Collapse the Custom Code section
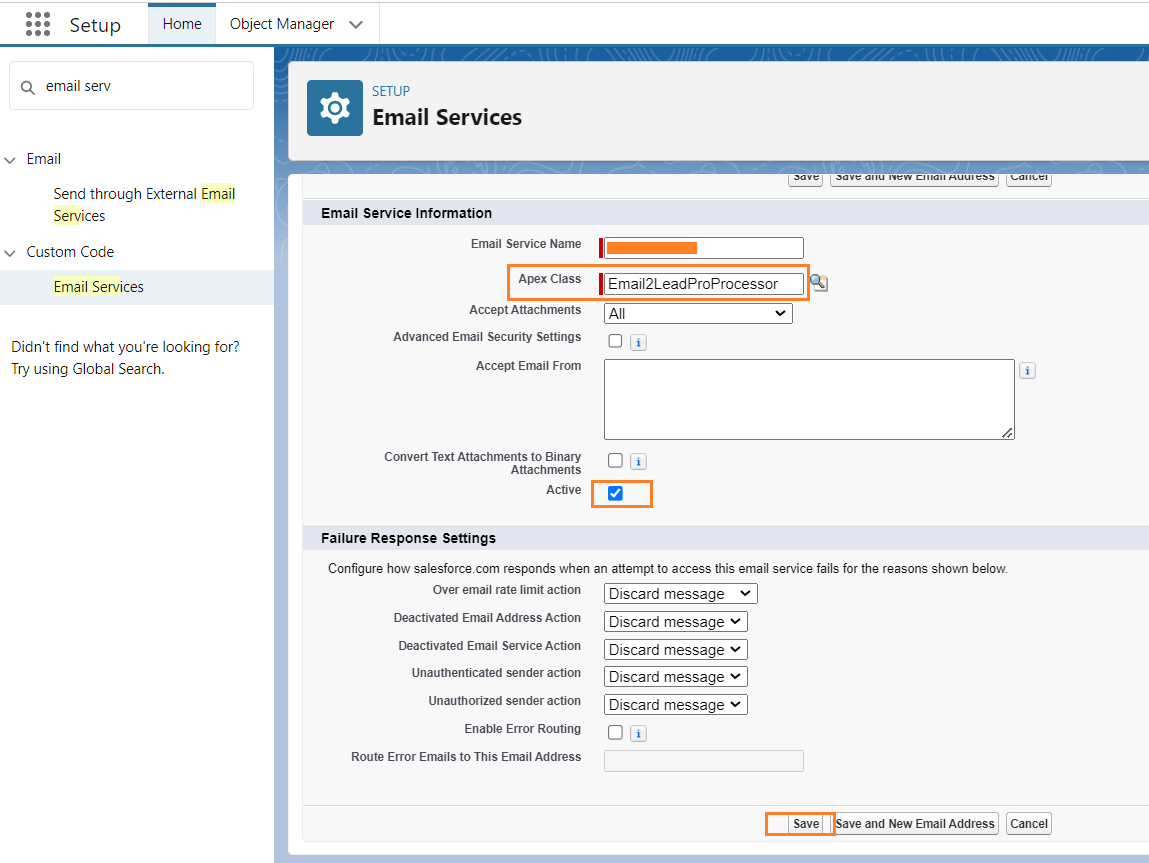Screen dimensions: 1149x863 point(11,252)
